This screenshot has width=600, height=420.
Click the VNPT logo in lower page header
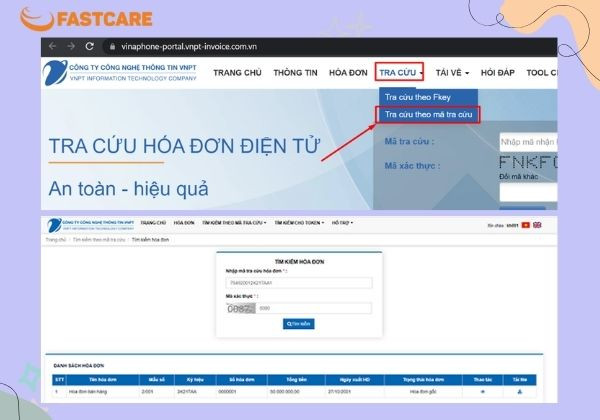[x=90, y=225]
